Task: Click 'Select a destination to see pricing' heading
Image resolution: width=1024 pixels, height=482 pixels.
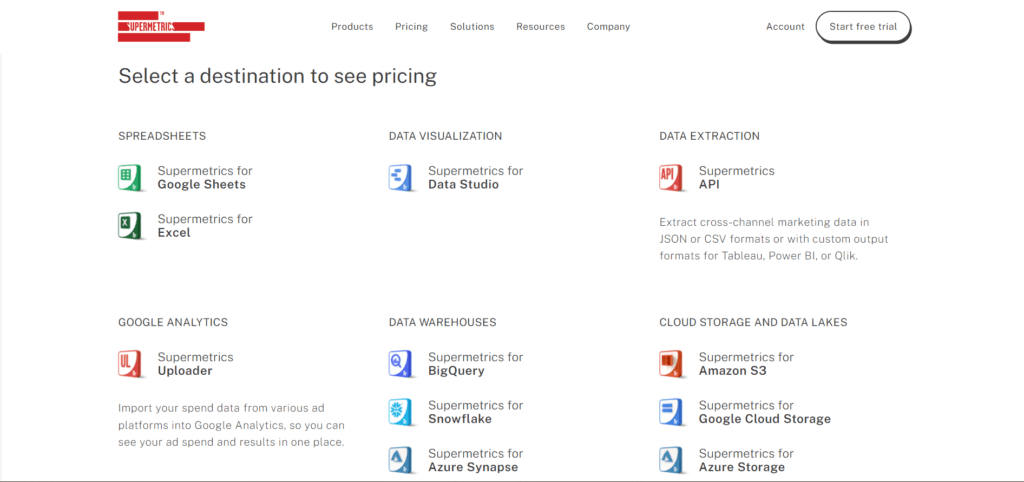Action: coord(278,76)
